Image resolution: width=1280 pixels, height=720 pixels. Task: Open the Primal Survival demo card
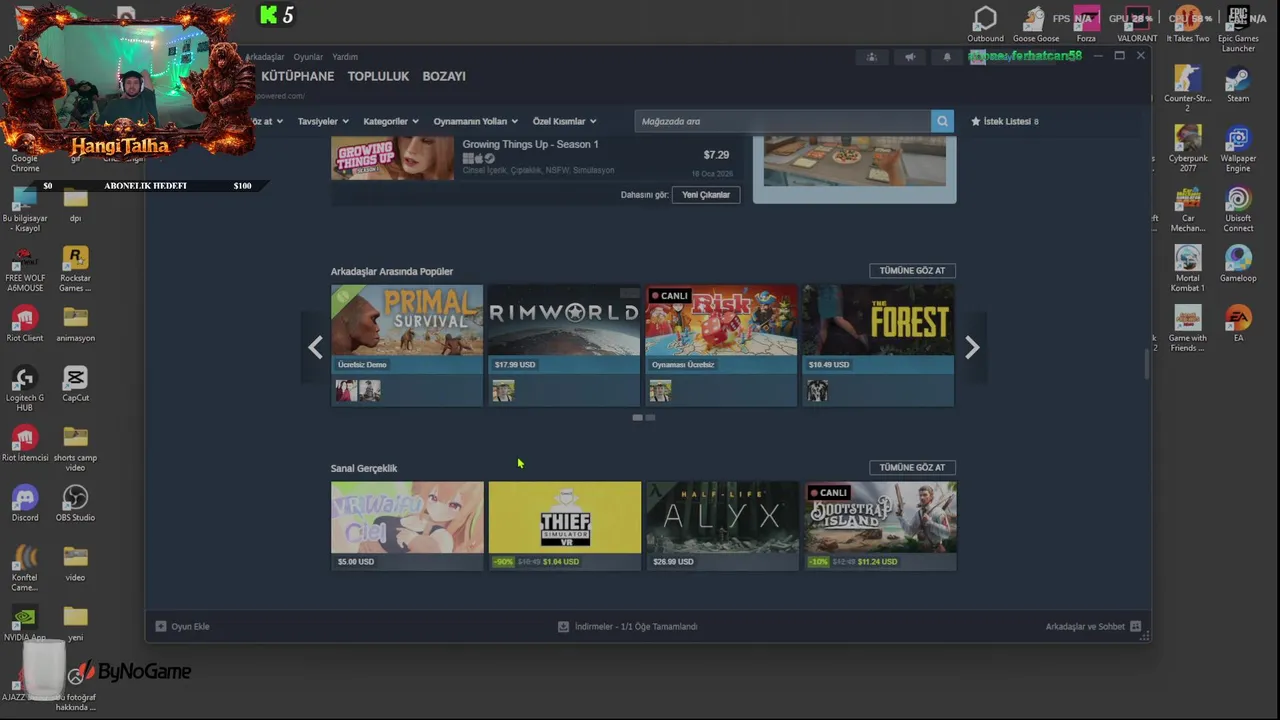tap(407, 345)
